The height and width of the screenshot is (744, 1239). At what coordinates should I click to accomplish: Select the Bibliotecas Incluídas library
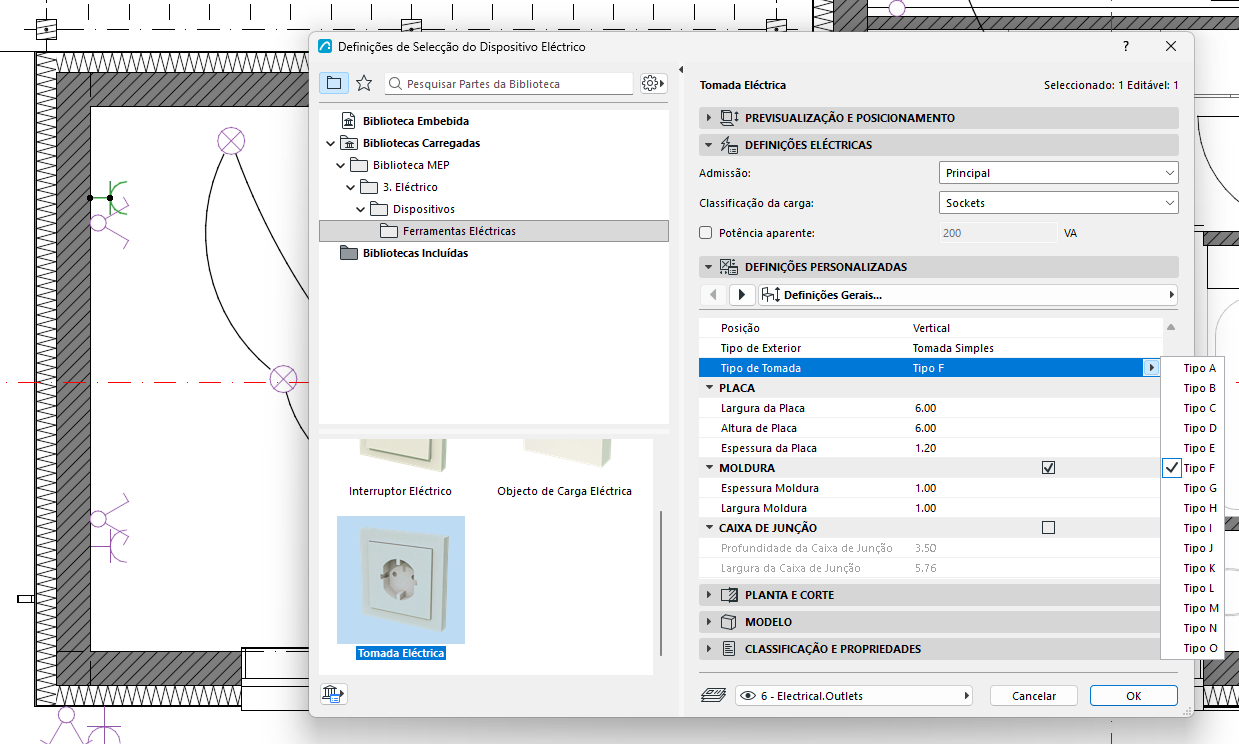coord(416,253)
